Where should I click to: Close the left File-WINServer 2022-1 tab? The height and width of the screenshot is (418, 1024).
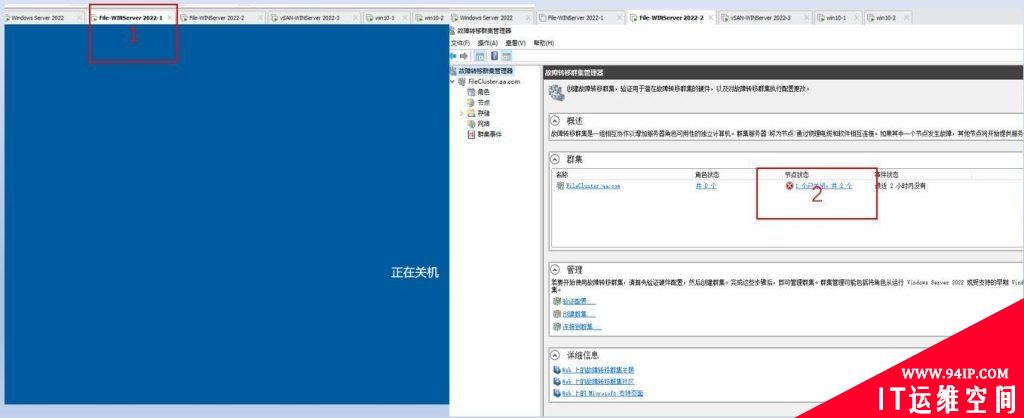pos(170,18)
